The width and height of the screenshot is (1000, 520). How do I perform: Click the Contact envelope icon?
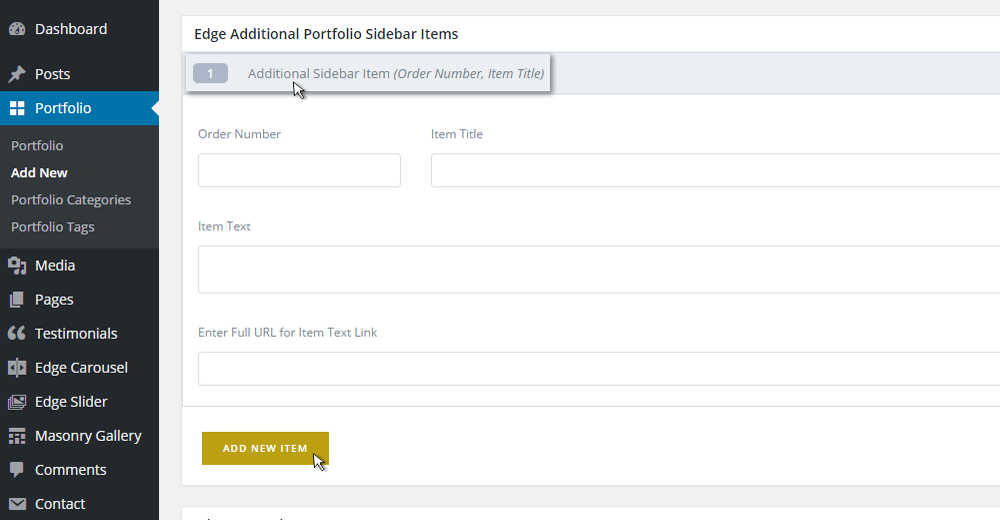click(17, 504)
